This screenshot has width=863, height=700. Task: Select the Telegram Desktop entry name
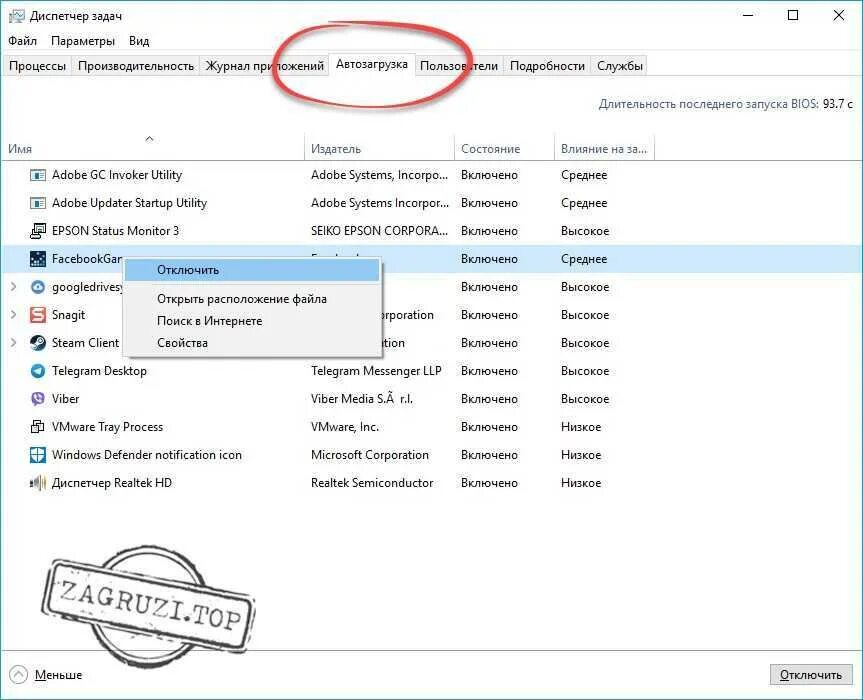coord(99,371)
